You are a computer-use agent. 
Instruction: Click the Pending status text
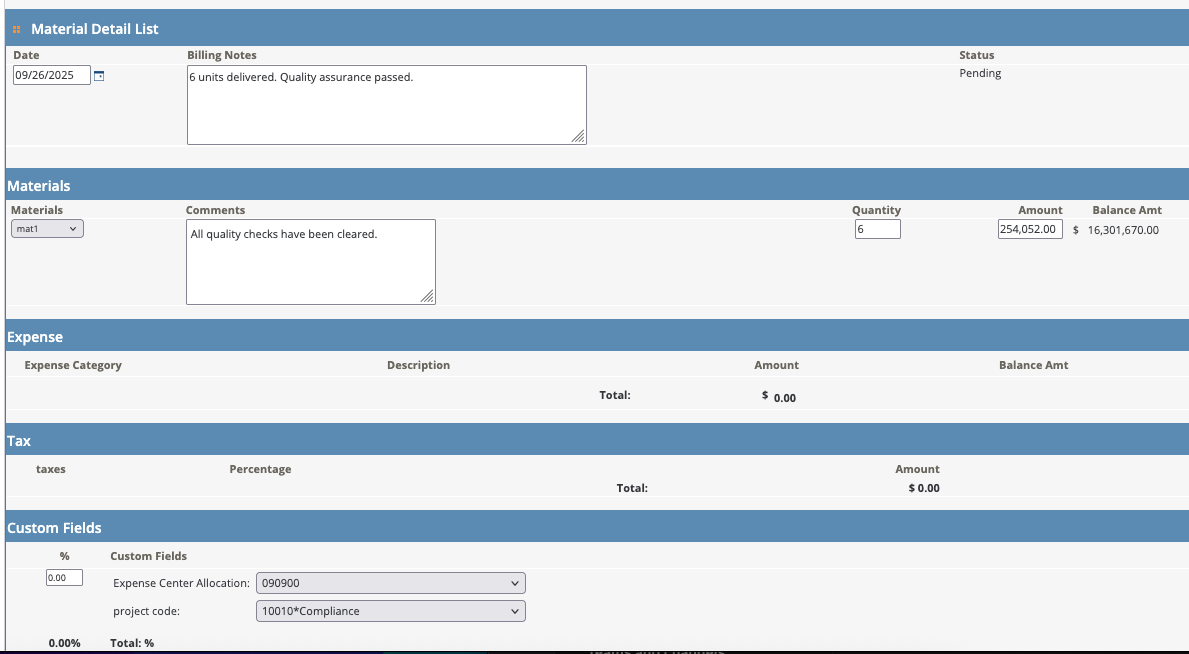980,74
